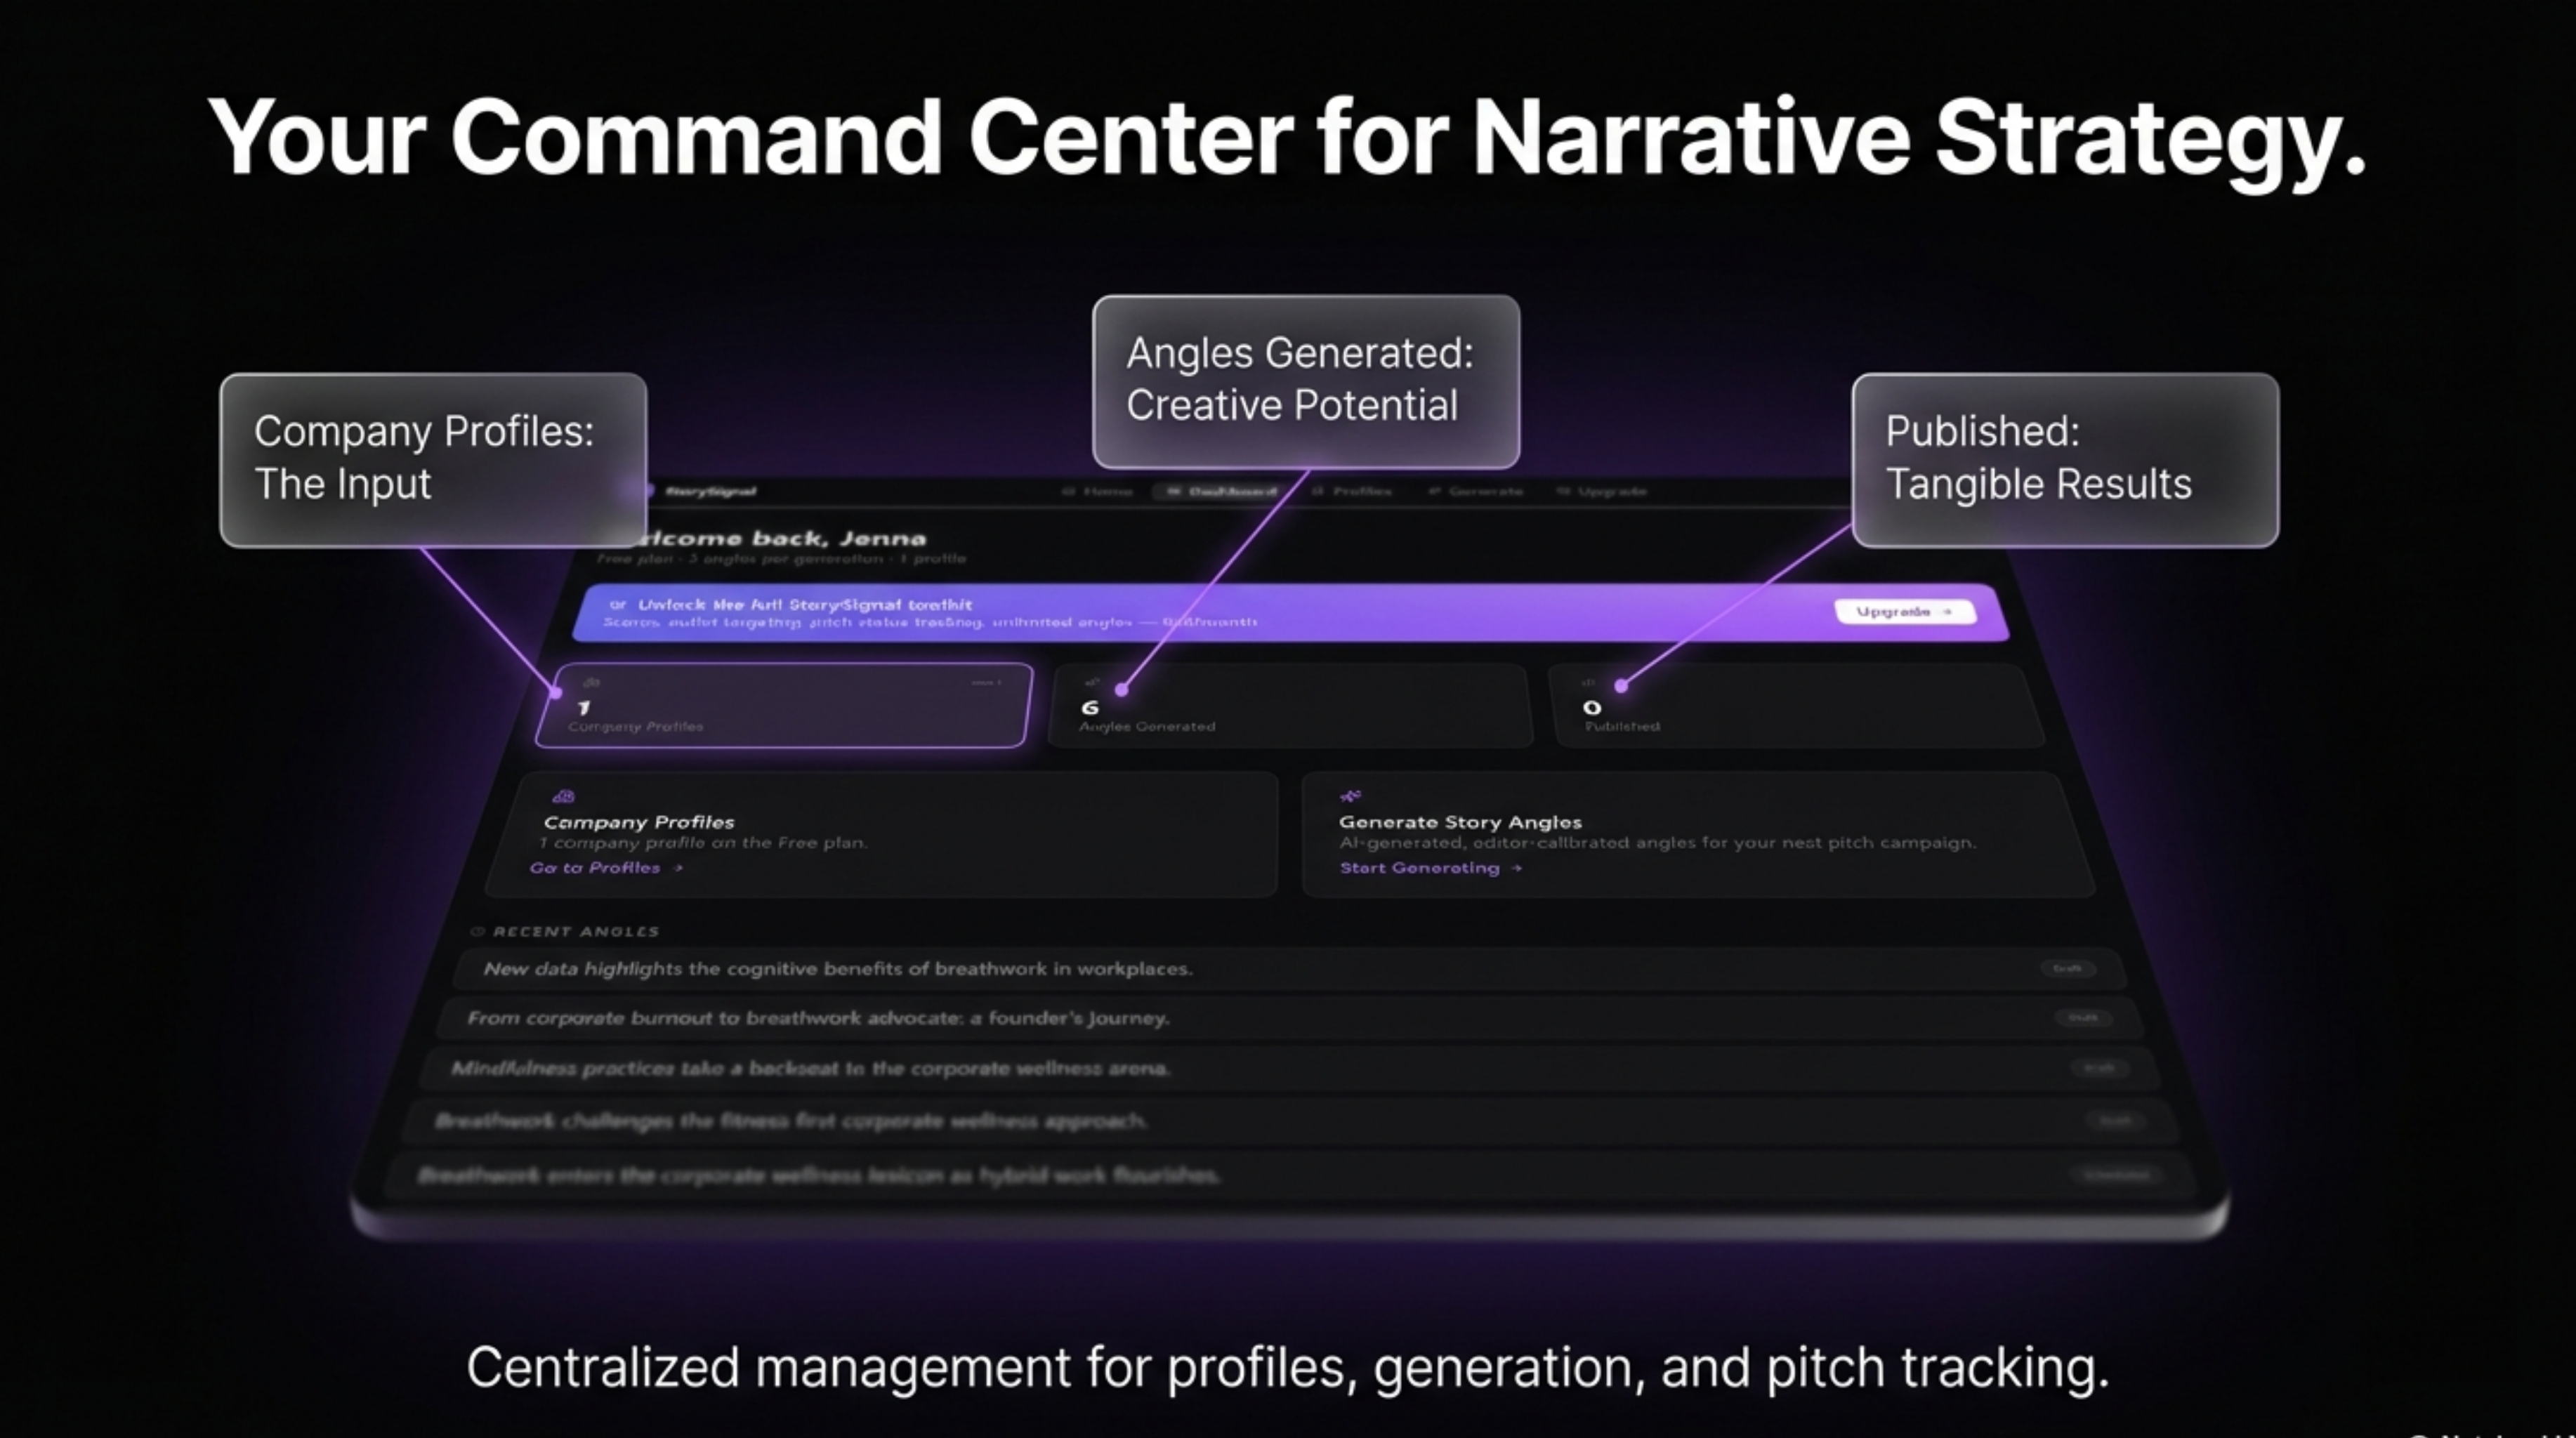Click the Recent Angles section icon
This screenshot has height=1438, width=2576.
(x=478, y=930)
